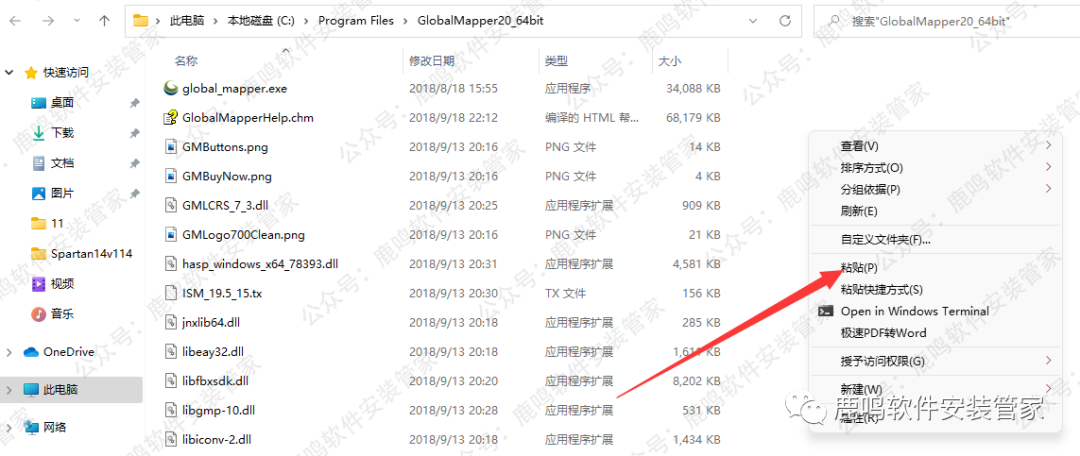Screen dimensions: 1080x456
Task: Click the GMButtons.png file icon
Action: click(171, 147)
